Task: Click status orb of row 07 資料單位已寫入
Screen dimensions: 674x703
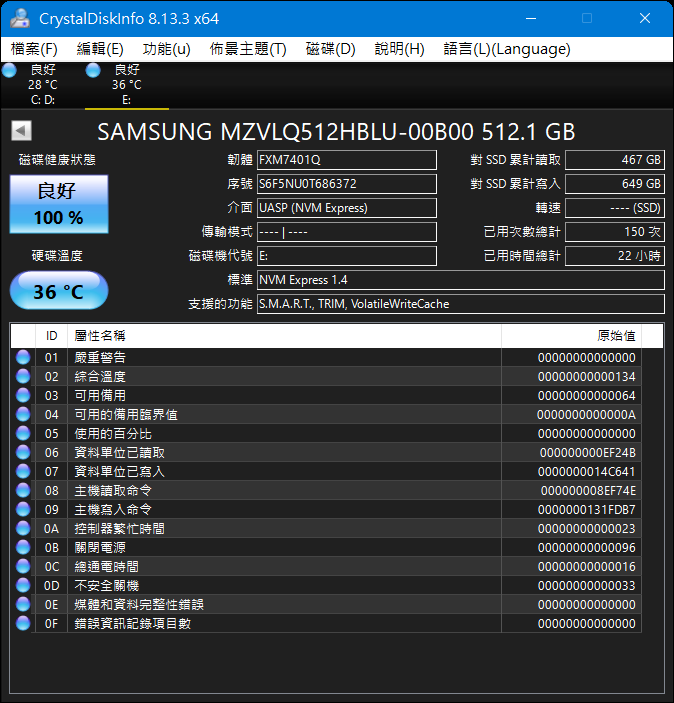Action: pyautogui.click(x=23, y=471)
